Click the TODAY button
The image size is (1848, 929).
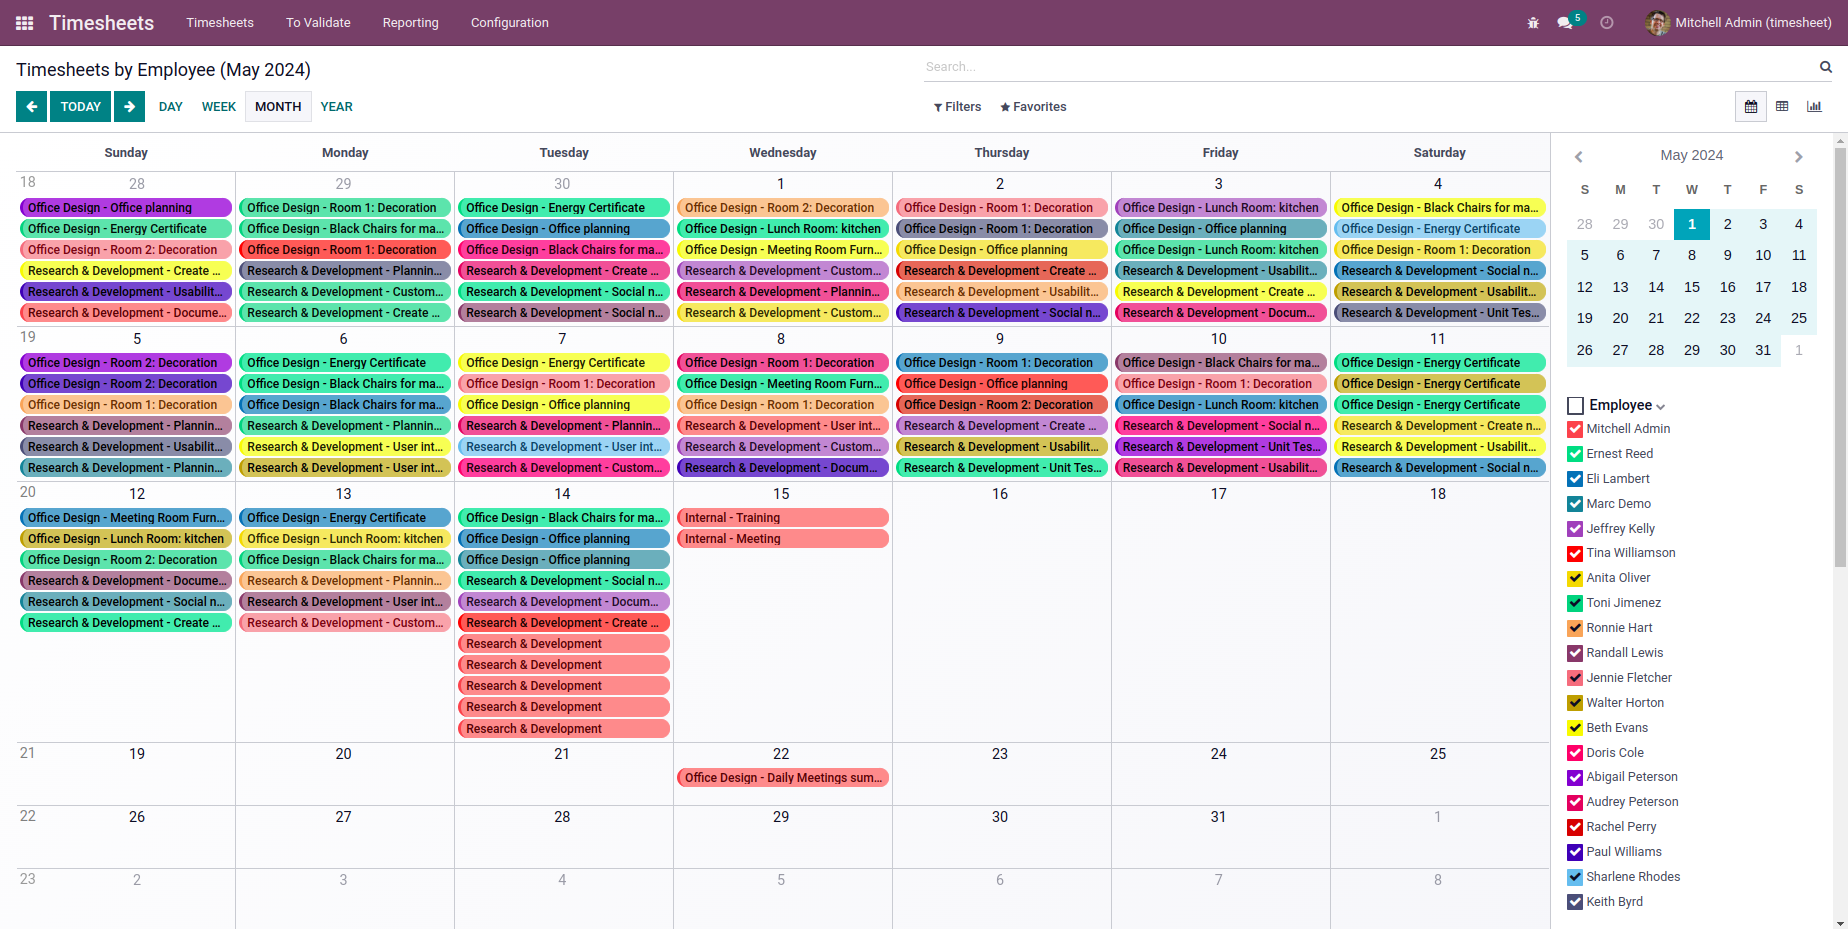tap(81, 107)
